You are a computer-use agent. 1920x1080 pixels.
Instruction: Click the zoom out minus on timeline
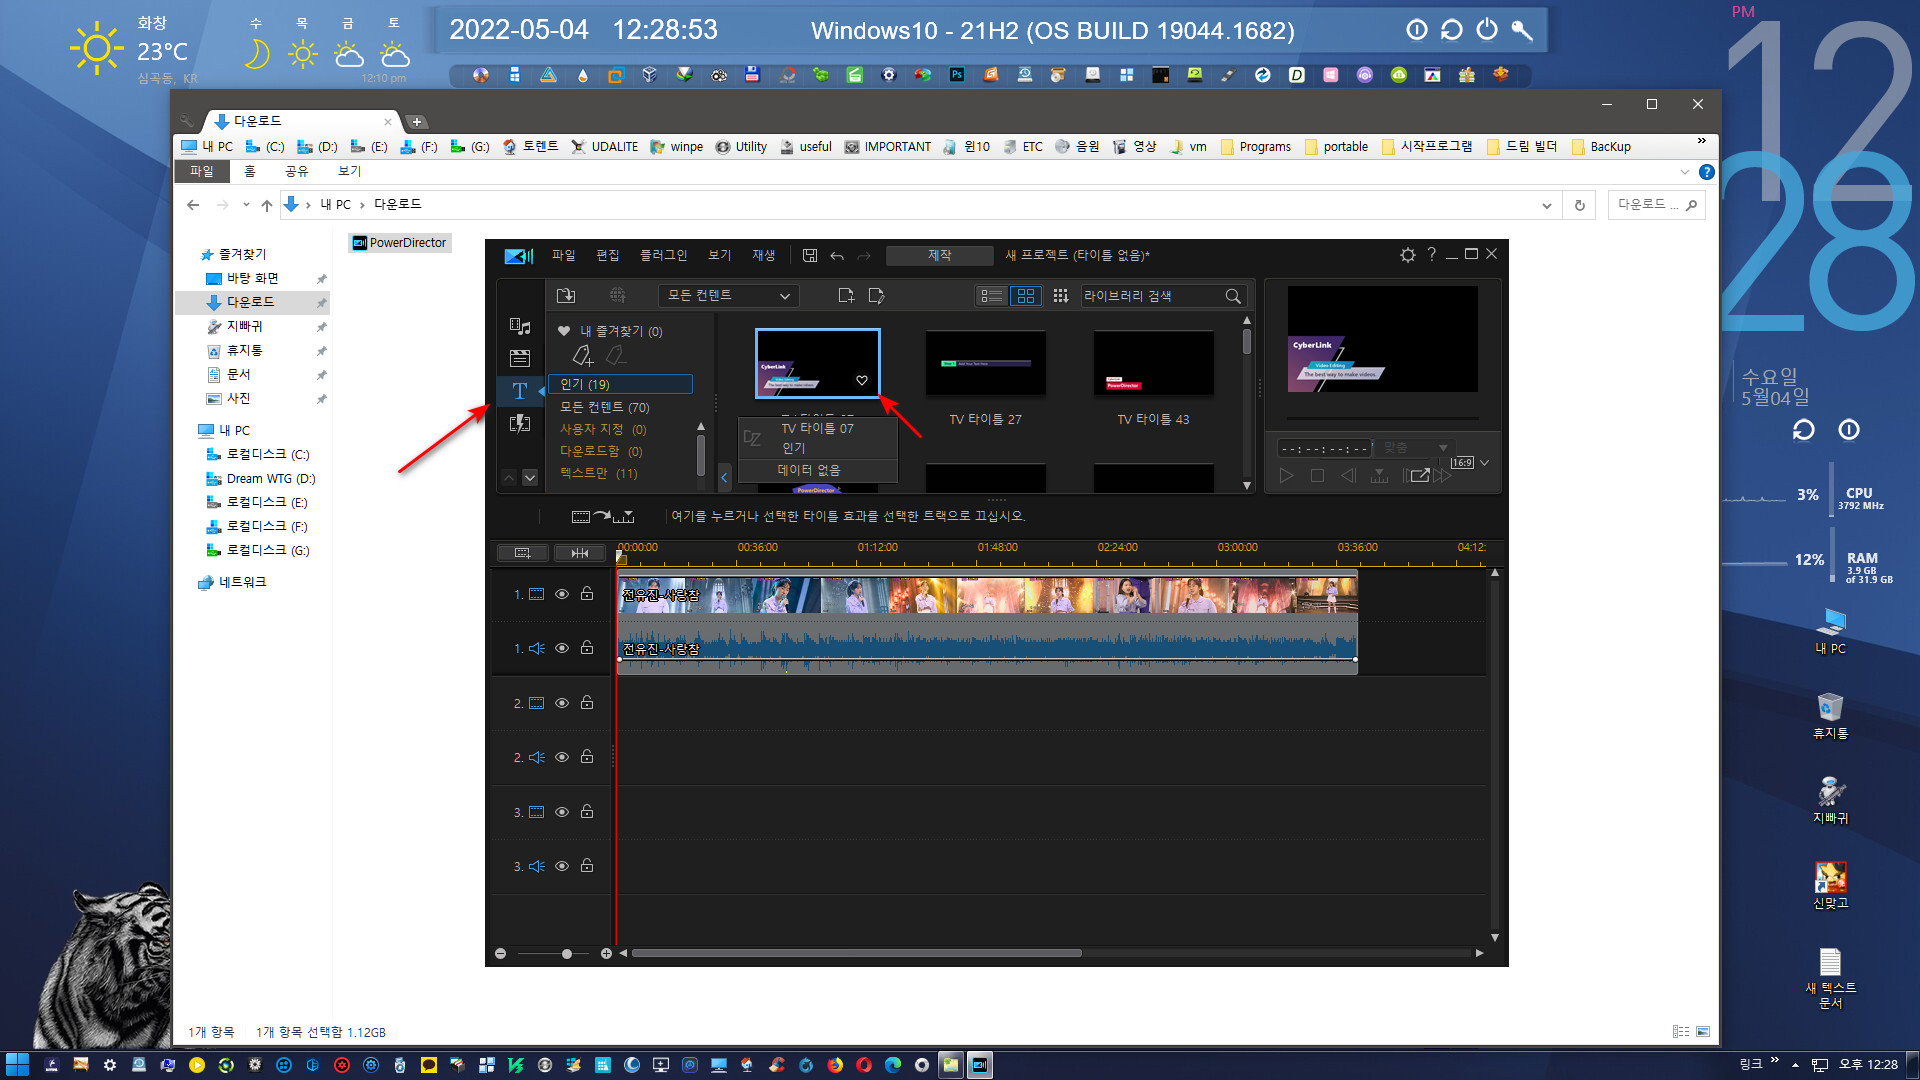tap(500, 954)
